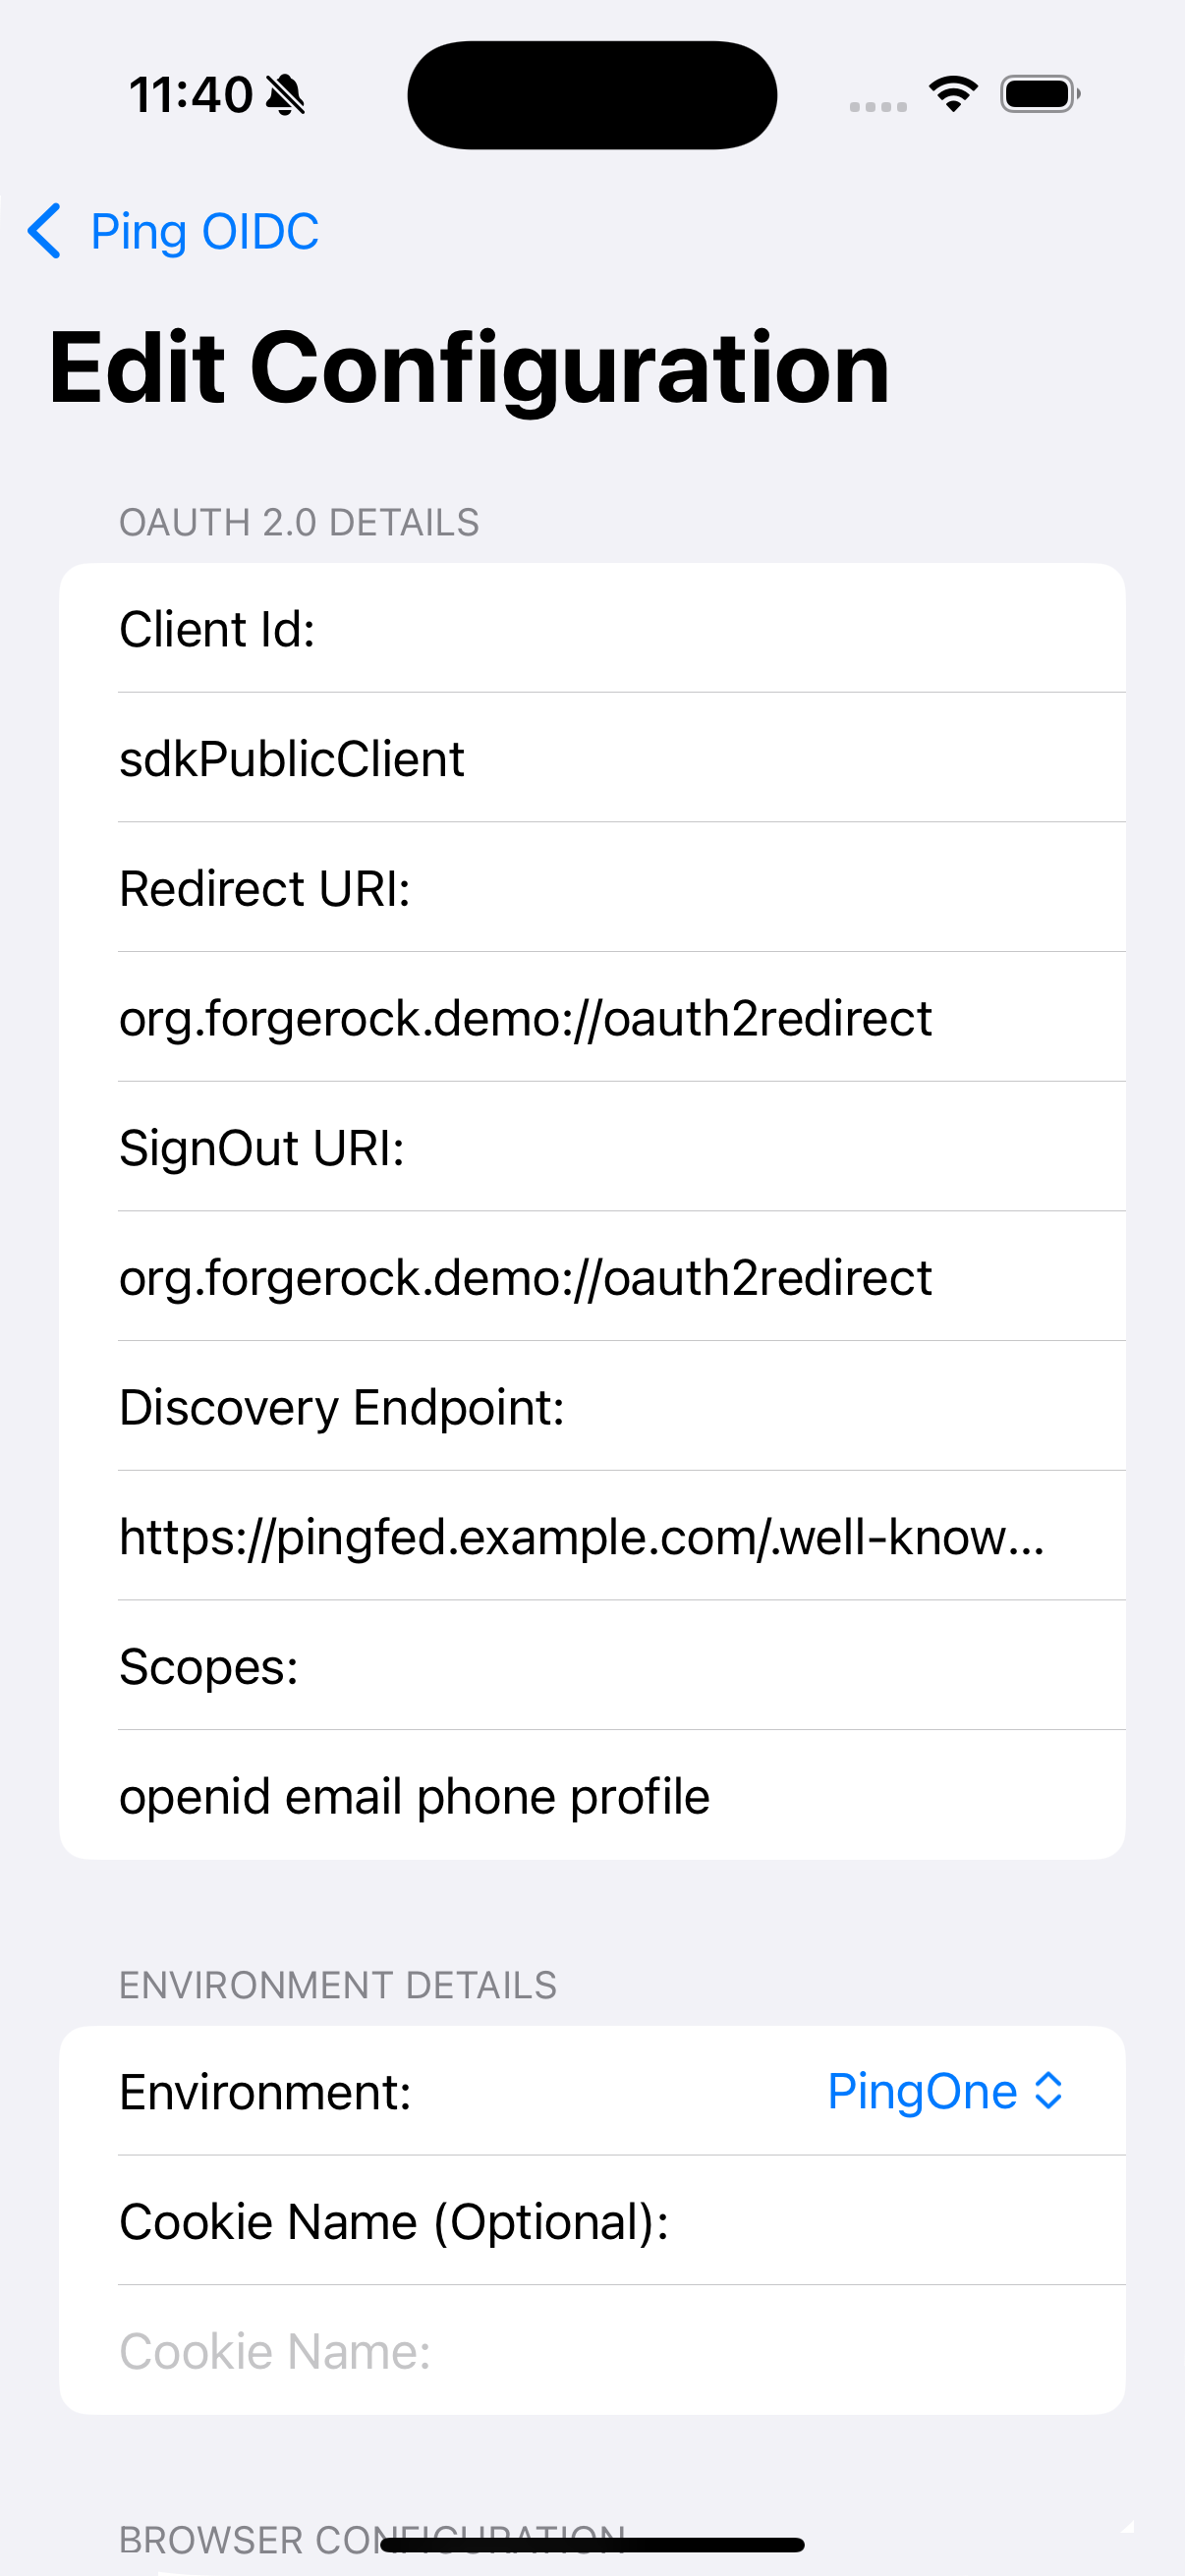Tap the battery status icon
This screenshot has height=2576, width=1185.
click(1039, 95)
